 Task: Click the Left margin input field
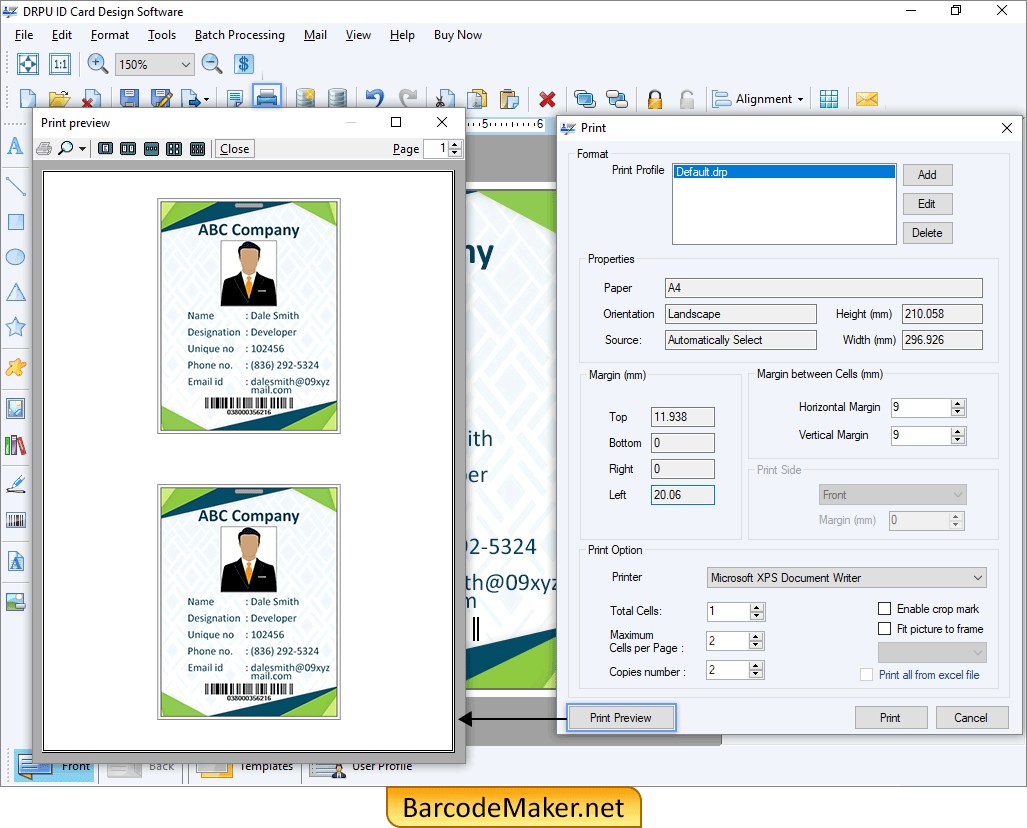[683, 495]
